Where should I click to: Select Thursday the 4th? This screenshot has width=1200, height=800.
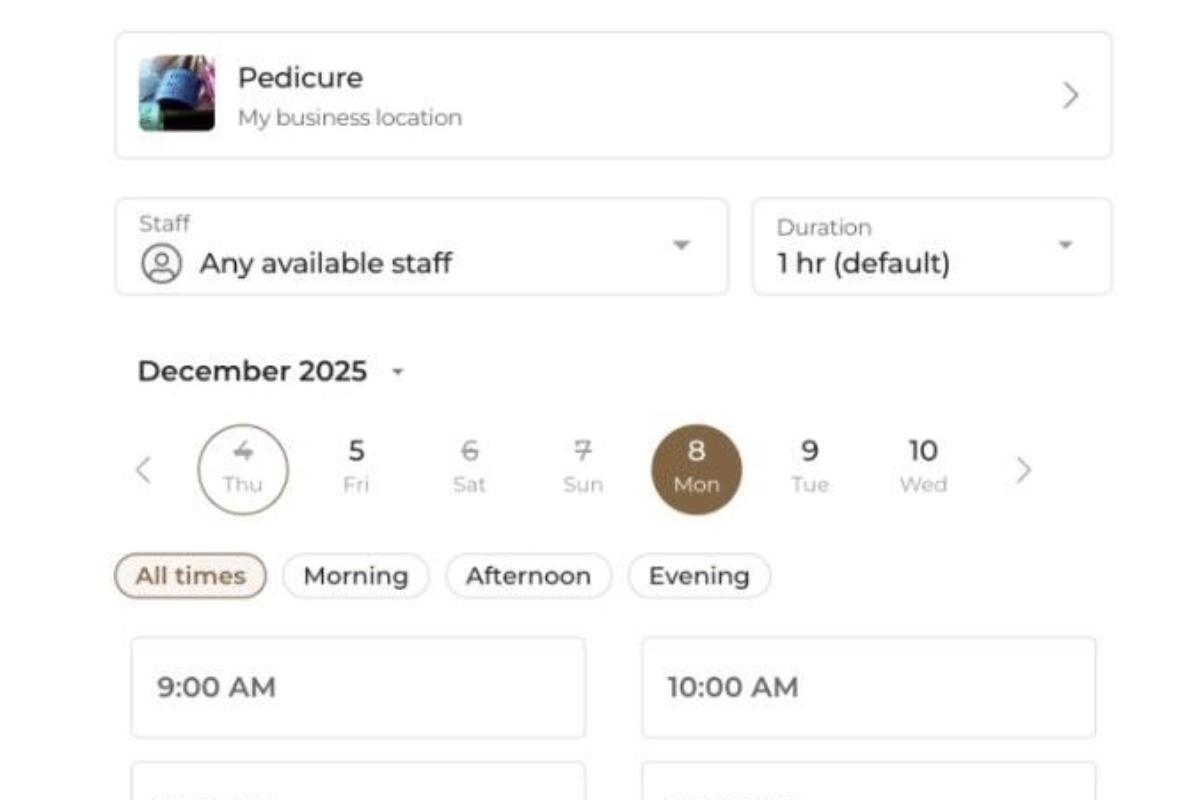pos(243,469)
